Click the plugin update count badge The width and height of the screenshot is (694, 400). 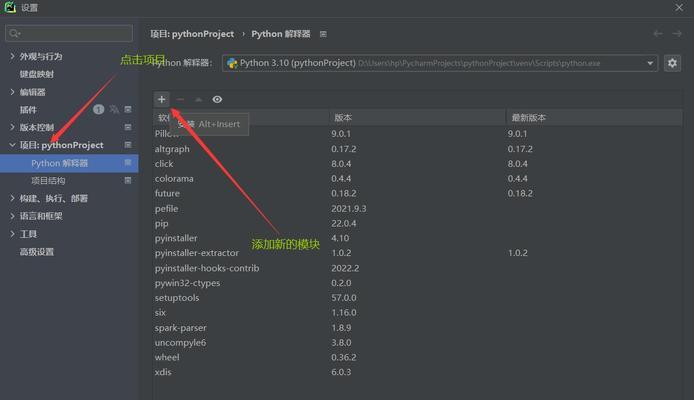coord(98,109)
